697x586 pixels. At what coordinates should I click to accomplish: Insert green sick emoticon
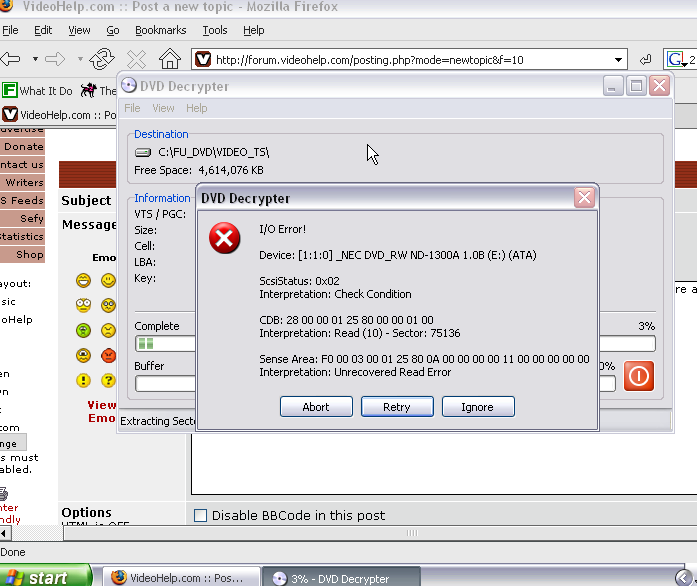point(83,330)
